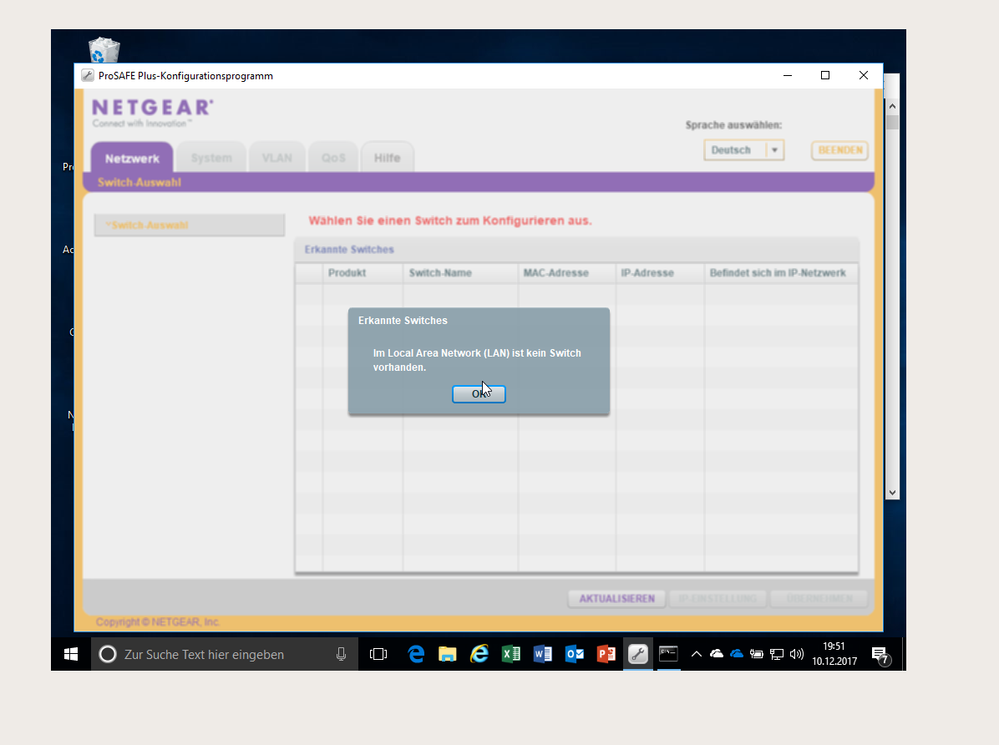The image size is (999, 745).
Task: Click OK in the Erkannte Switches dialog
Action: click(478, 394)
